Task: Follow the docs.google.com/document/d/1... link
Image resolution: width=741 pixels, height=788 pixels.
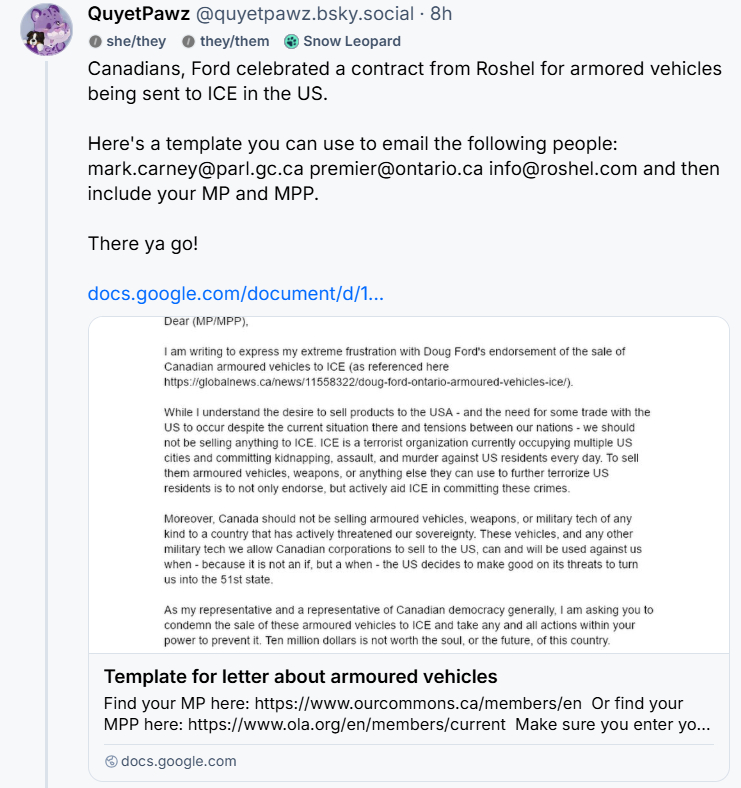Action: click(x=235, y=294)
